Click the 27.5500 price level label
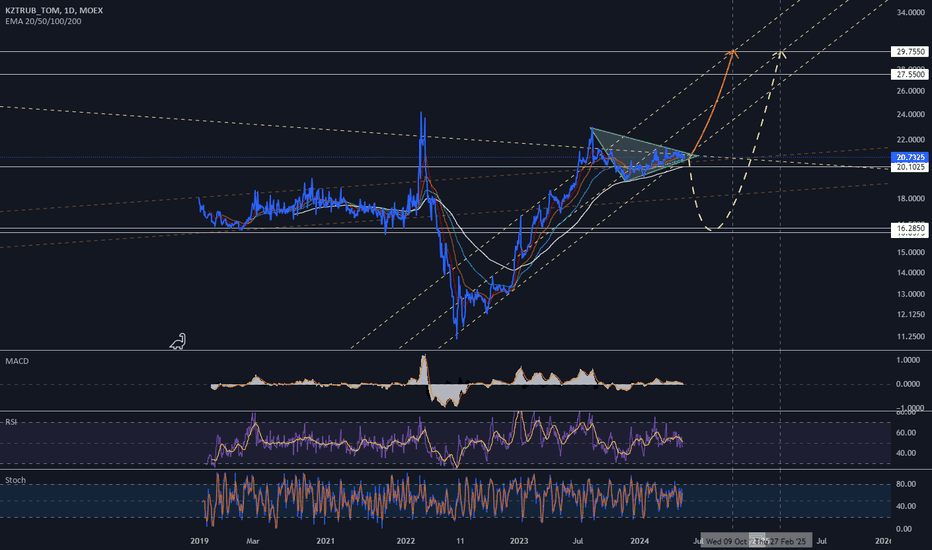 [910, 74]
